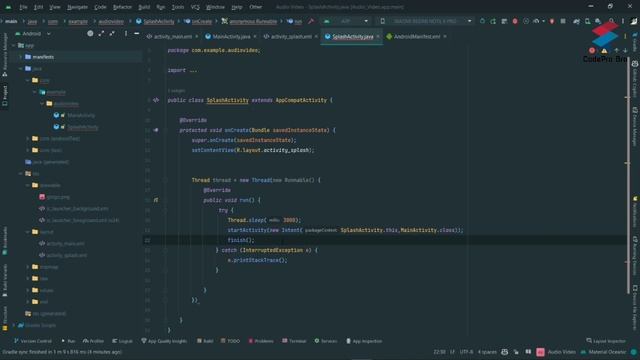The width and height of the screenshot is (640, 360).
Task: Go to next highlighted error arrow
Action: click(x=625, y=51)
